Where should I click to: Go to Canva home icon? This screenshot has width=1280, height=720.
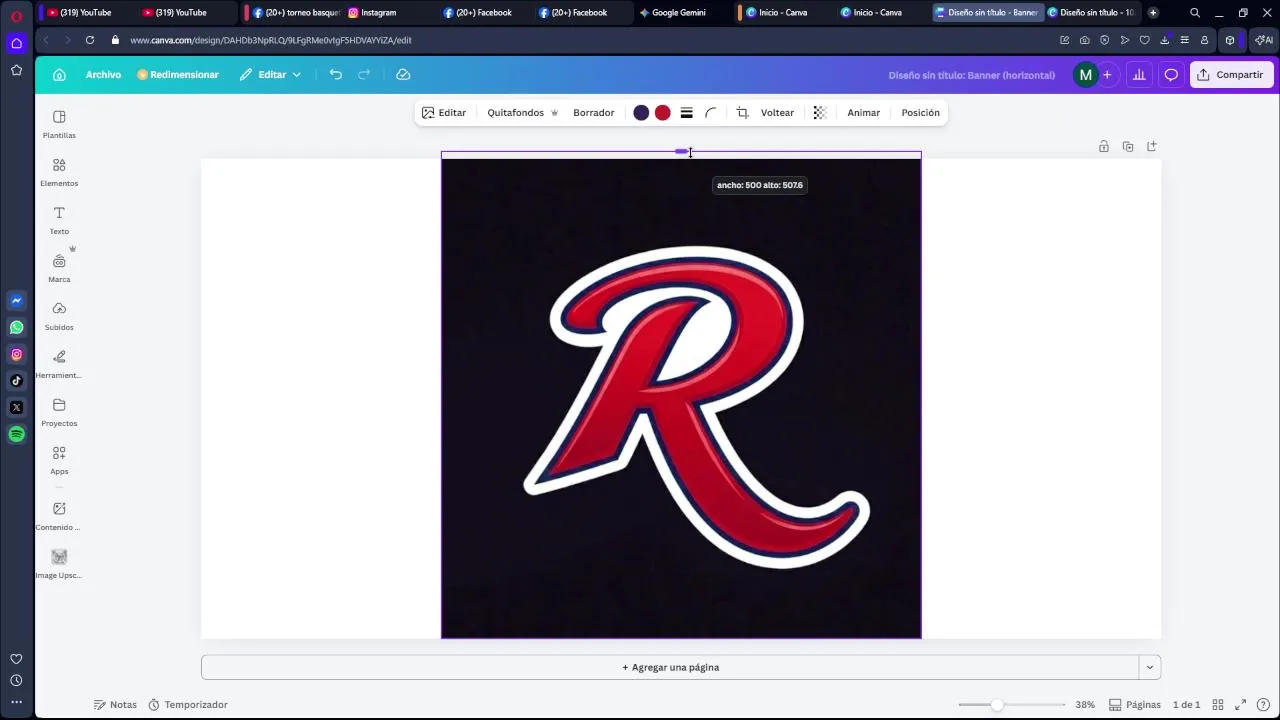(x=59, y=75)
